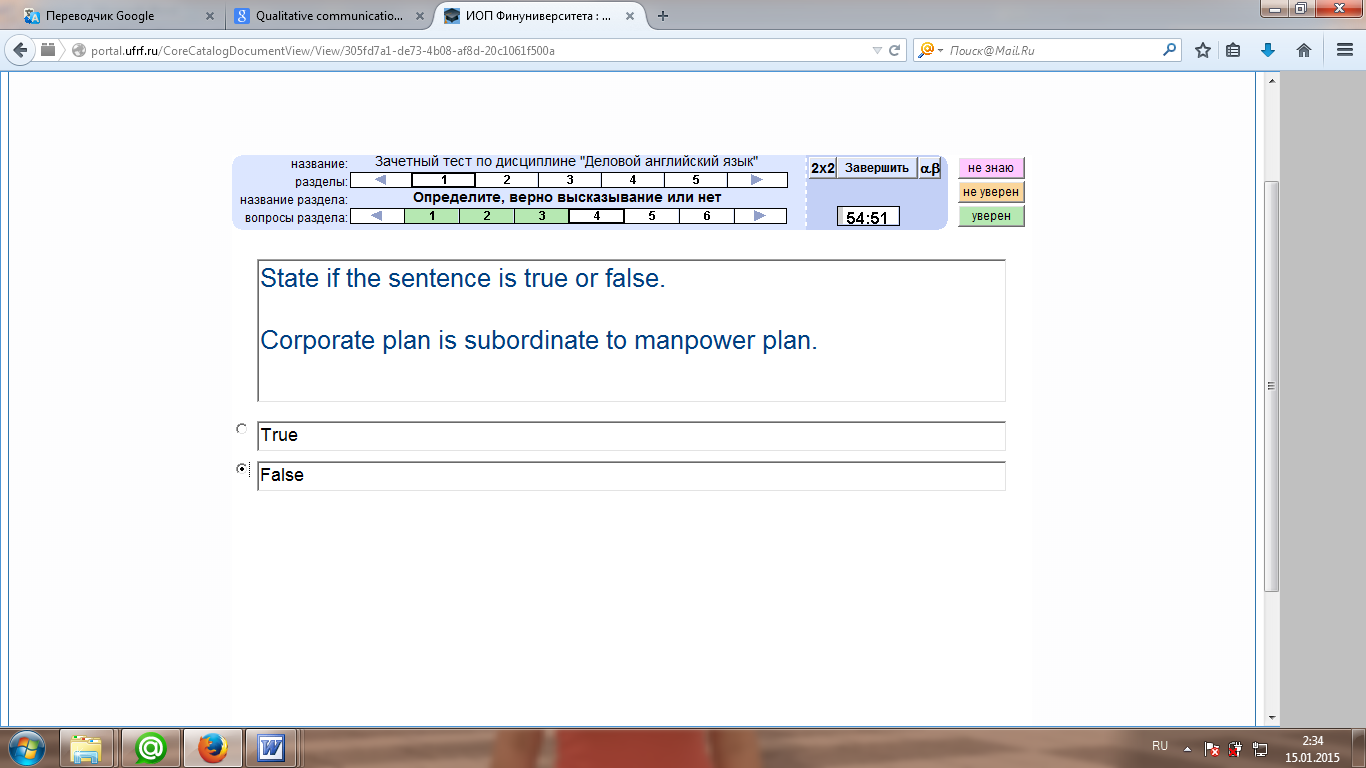The width and height of the screenshot is (1366, 768).
Task: Open the Firefox hamburger menu
Action: point(1344,50)
